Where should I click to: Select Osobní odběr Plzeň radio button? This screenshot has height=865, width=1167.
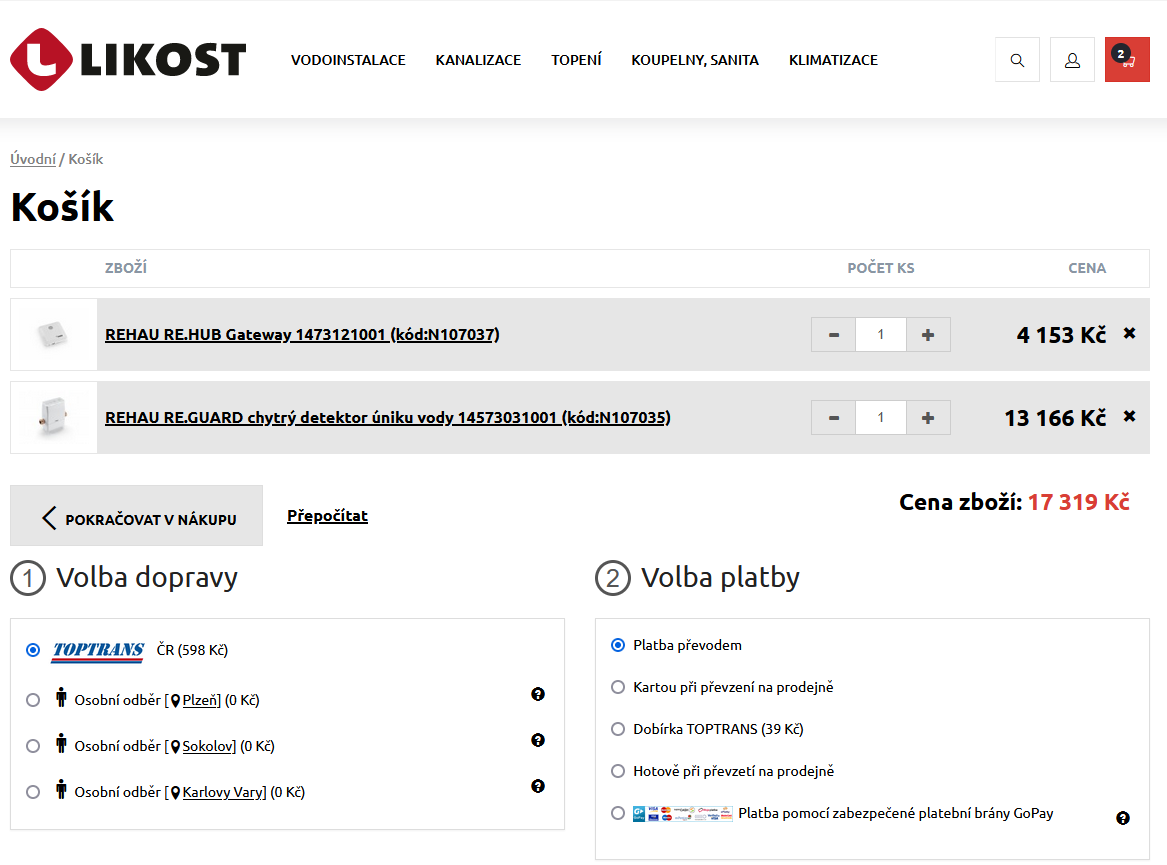33,700
